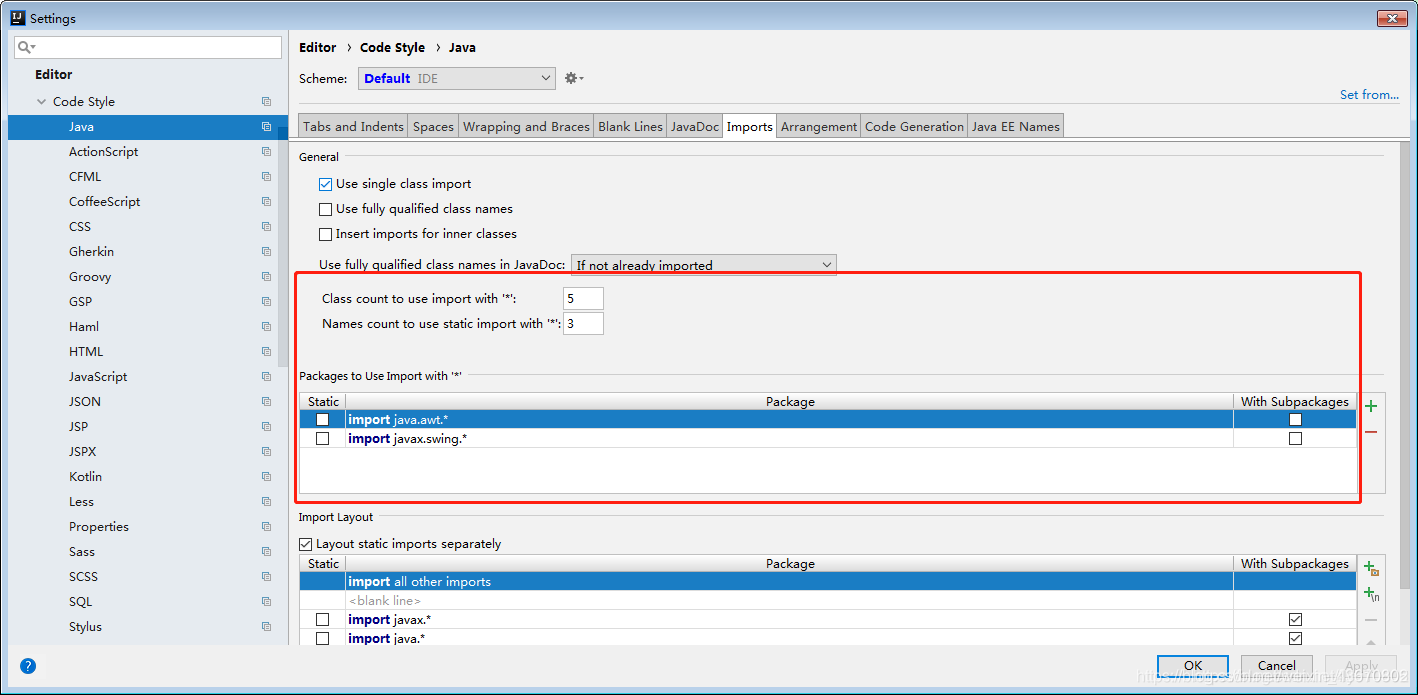The height and width of the screenshot is (695, 1418).
Task: Click the copy icon beside JavaScript
Action: point(266,377)
